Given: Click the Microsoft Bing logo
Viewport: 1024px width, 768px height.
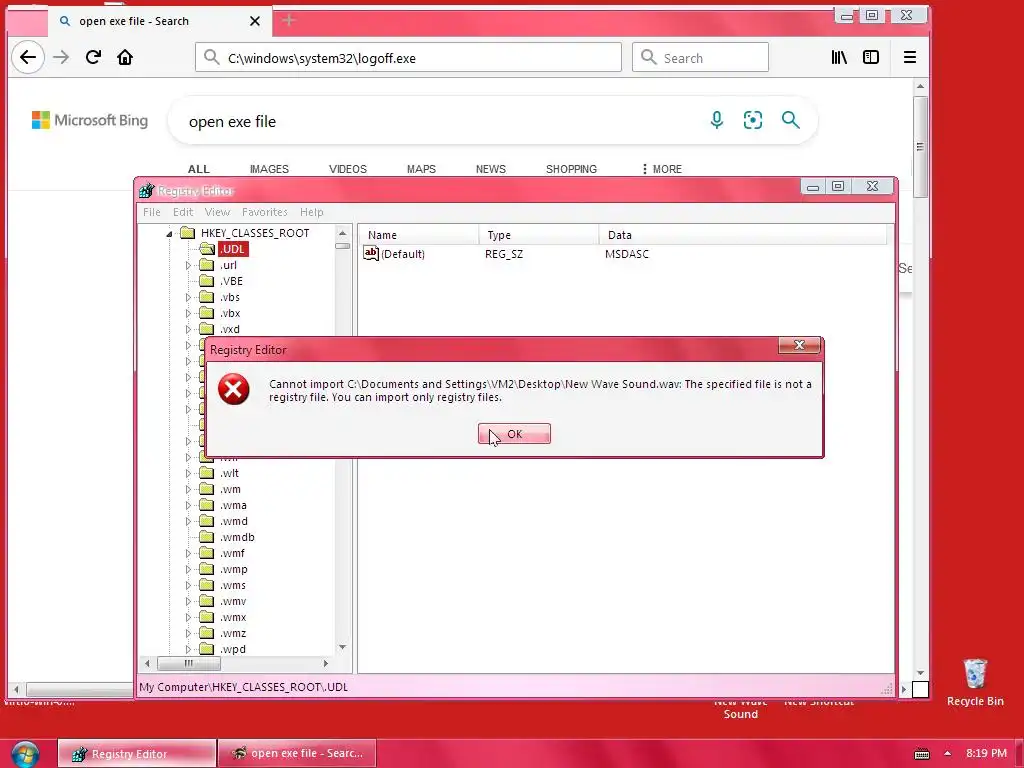Looking at the screenshot, I should coord(90,120).
